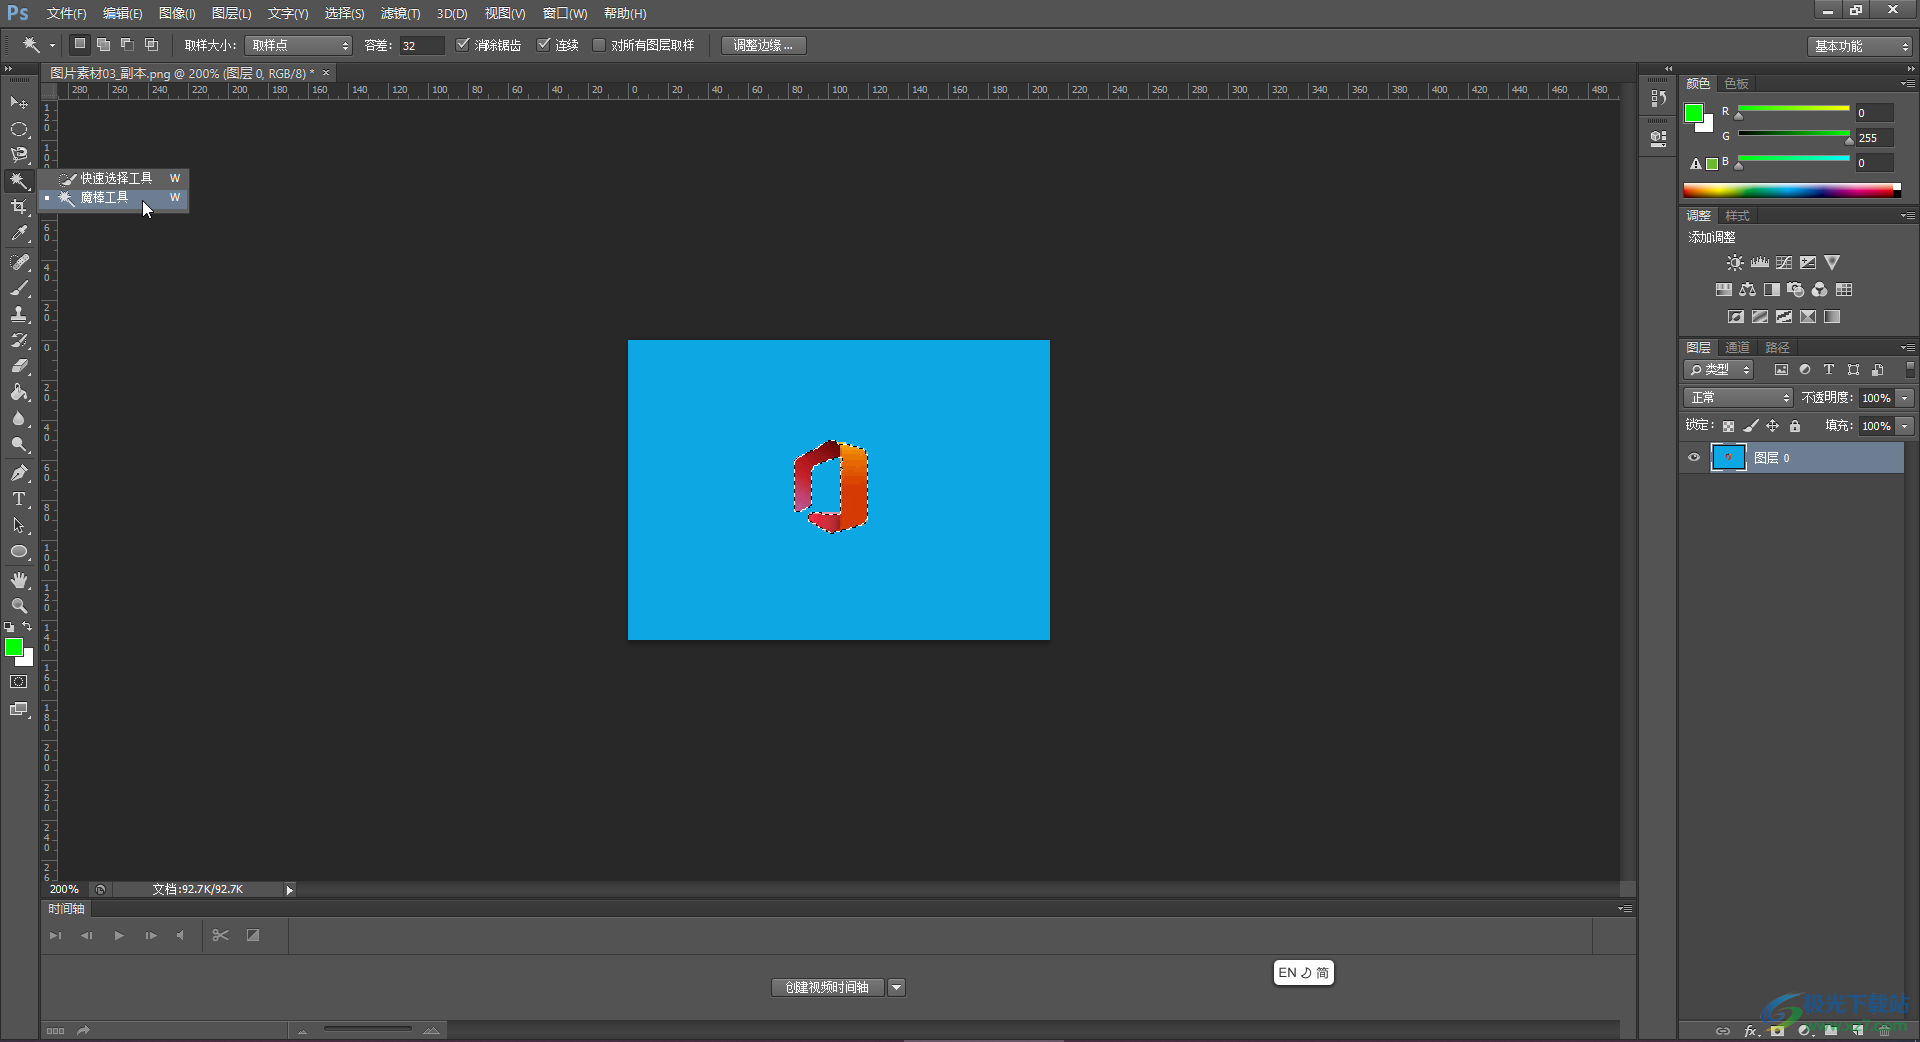Select the History Brush tool
The width and height of the screenshot is (1920, 1042).
coord(19,340)
